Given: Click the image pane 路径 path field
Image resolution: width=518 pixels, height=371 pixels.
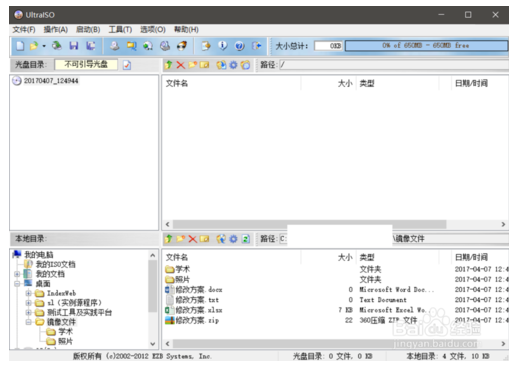Looking at the screenshot, I should pos(394,65).
